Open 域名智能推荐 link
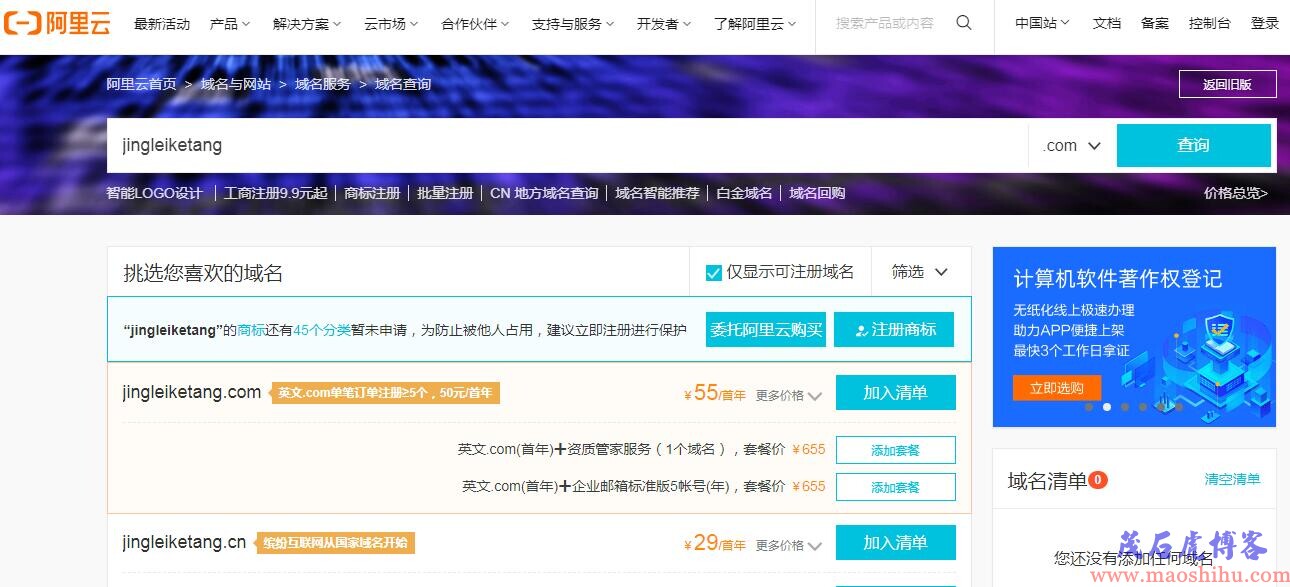The height and width of the screenshot is (587, 1290). click(x=657, y=193)
